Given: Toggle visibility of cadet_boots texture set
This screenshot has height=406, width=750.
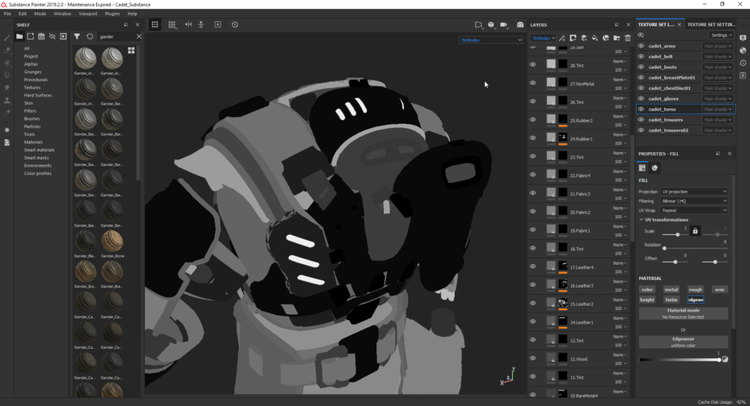Looking at the screenshot, I should pos(641,67).
